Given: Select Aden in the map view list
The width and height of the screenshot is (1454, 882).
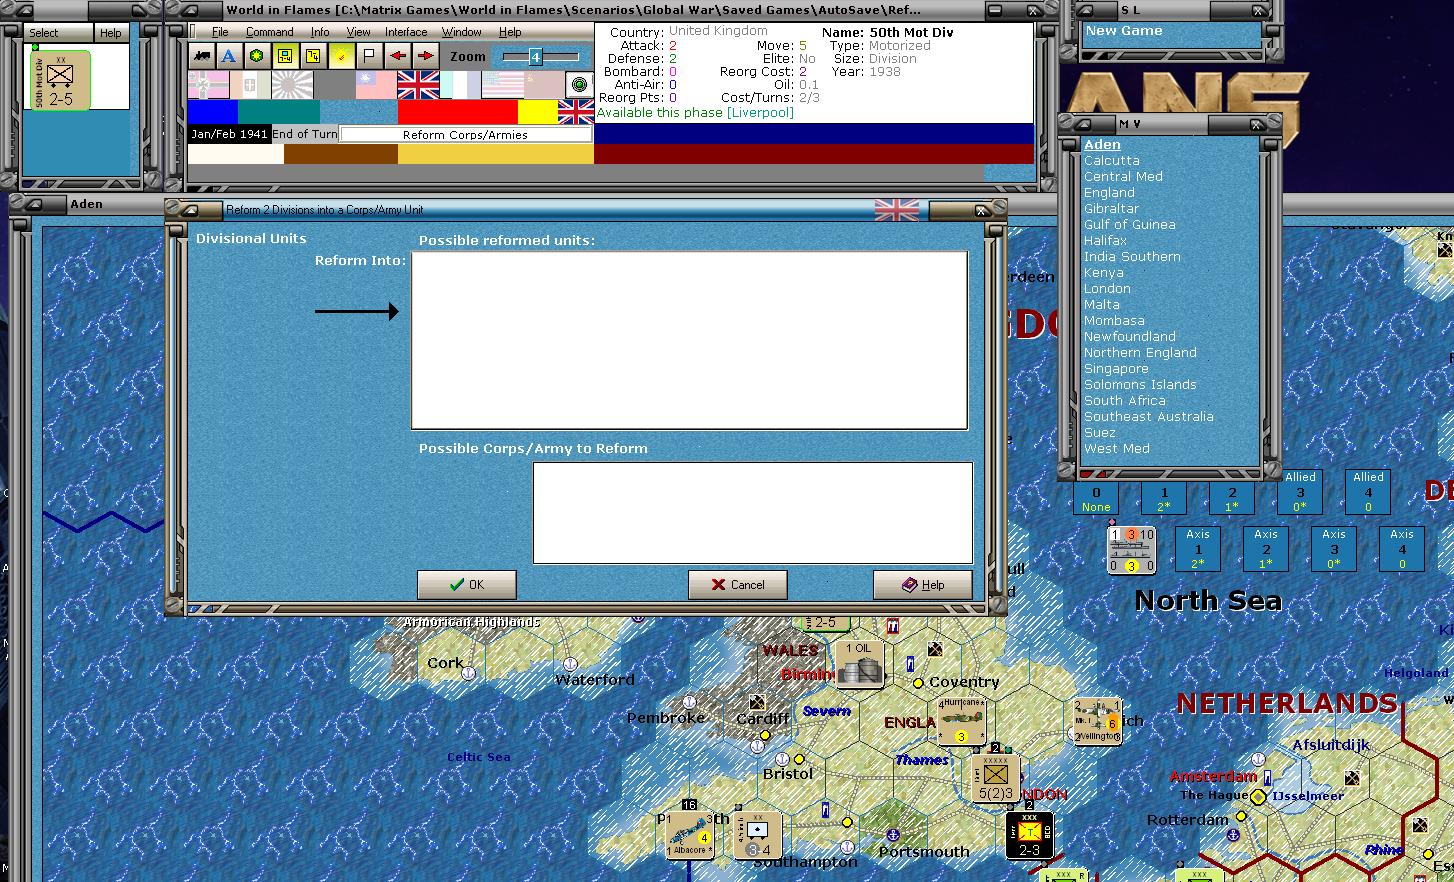Looking at the screenshot, I should (1102, 144).
